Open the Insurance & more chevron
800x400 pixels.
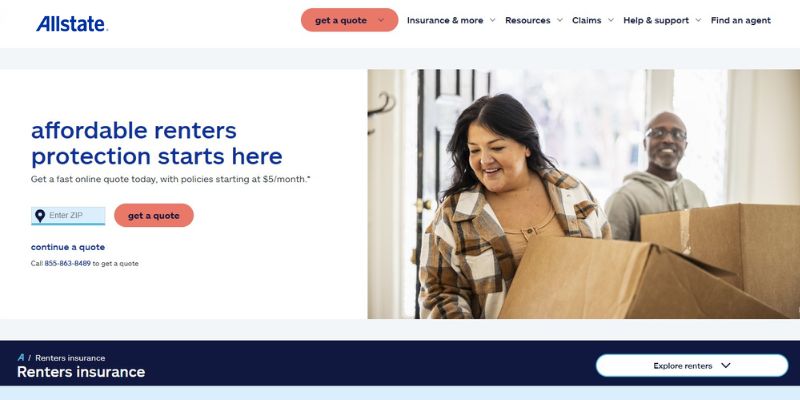[492, 20]
